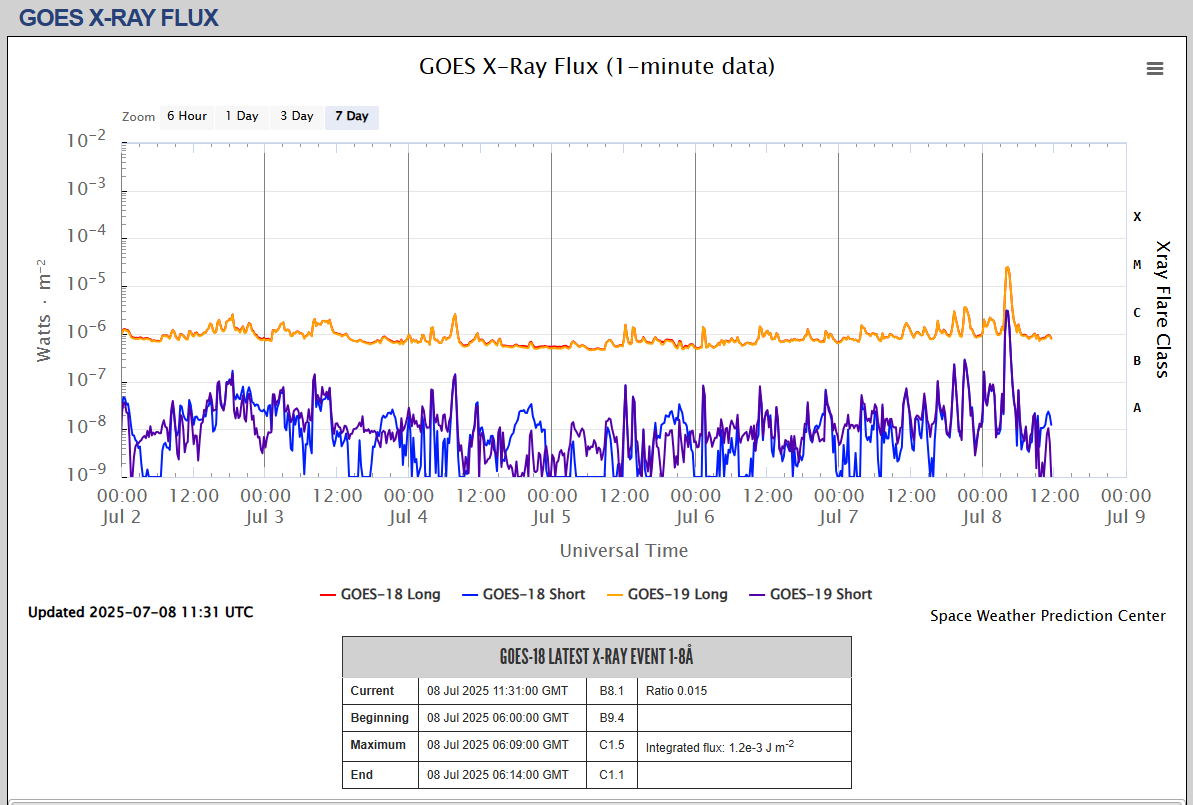1193x805 pixels.
Task: Click the Jul 5 date label on axis
Action: tap(552, 517)
